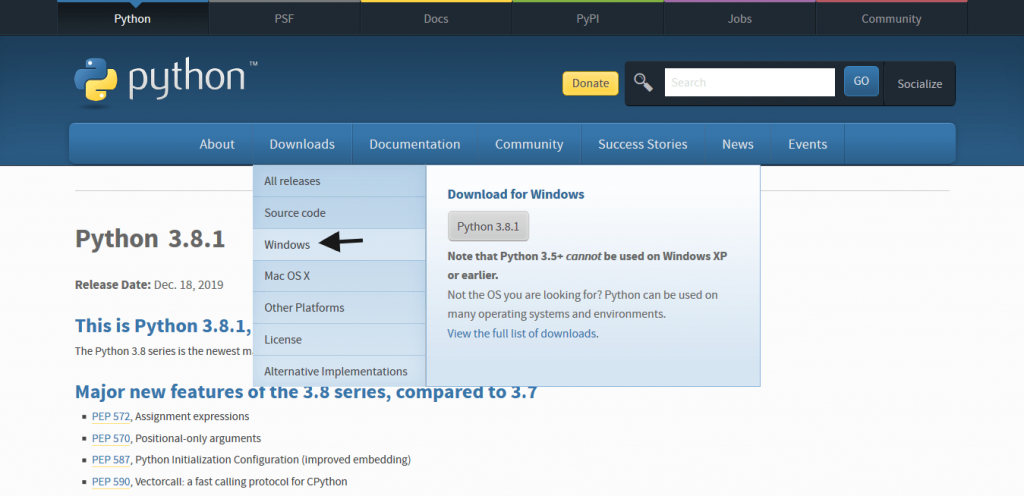Open the Community navigation bar menu
1024x496 pixels.
click(529, 144)
